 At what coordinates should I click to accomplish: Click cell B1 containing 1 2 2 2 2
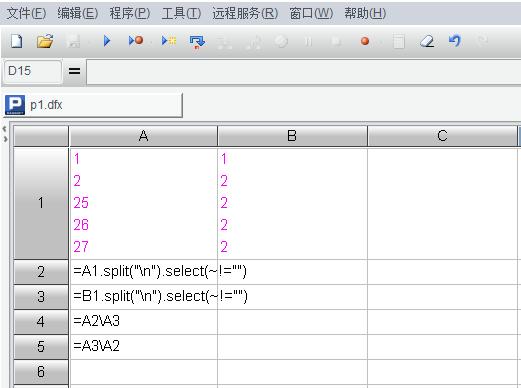(292, 203)
